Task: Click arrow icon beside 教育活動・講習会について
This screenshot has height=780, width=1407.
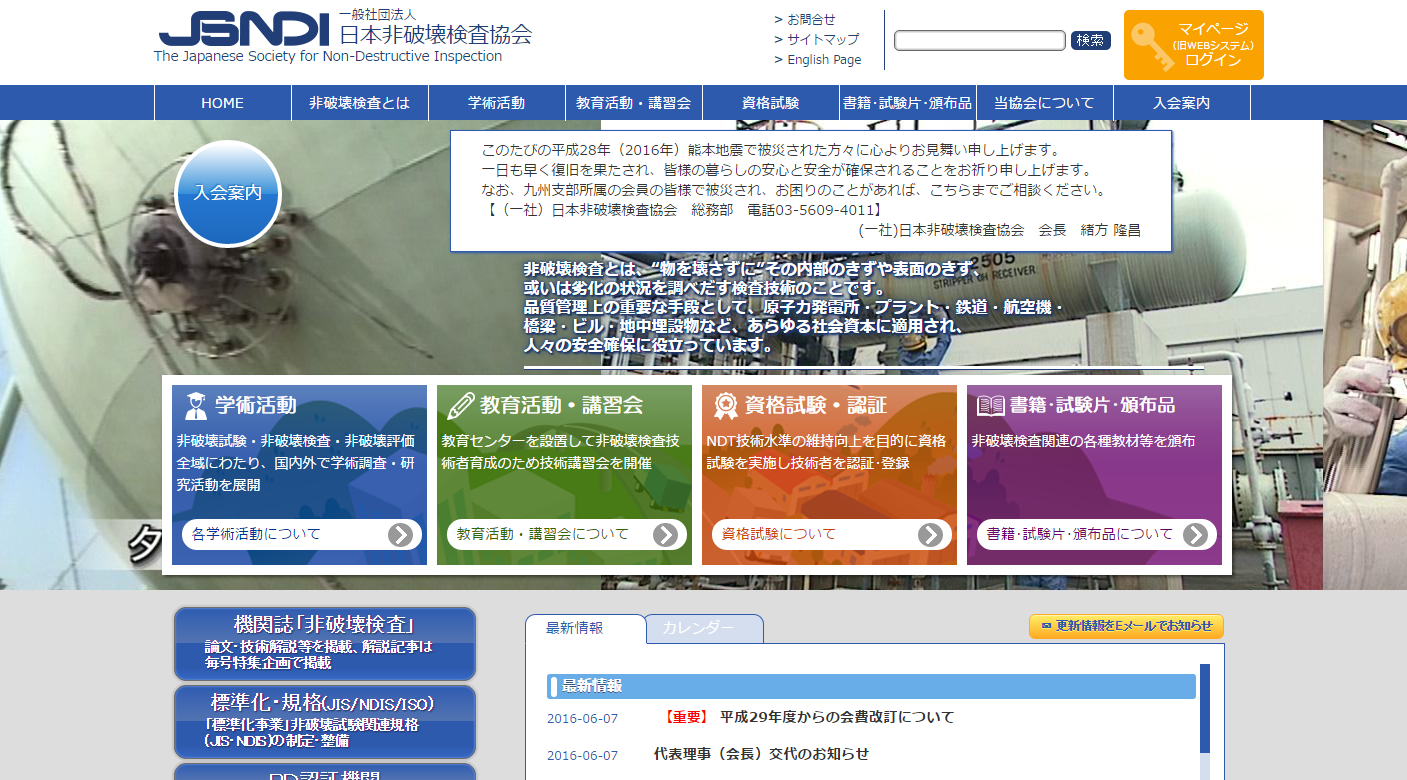Action: pyautogui.click(x=665, y=535)
